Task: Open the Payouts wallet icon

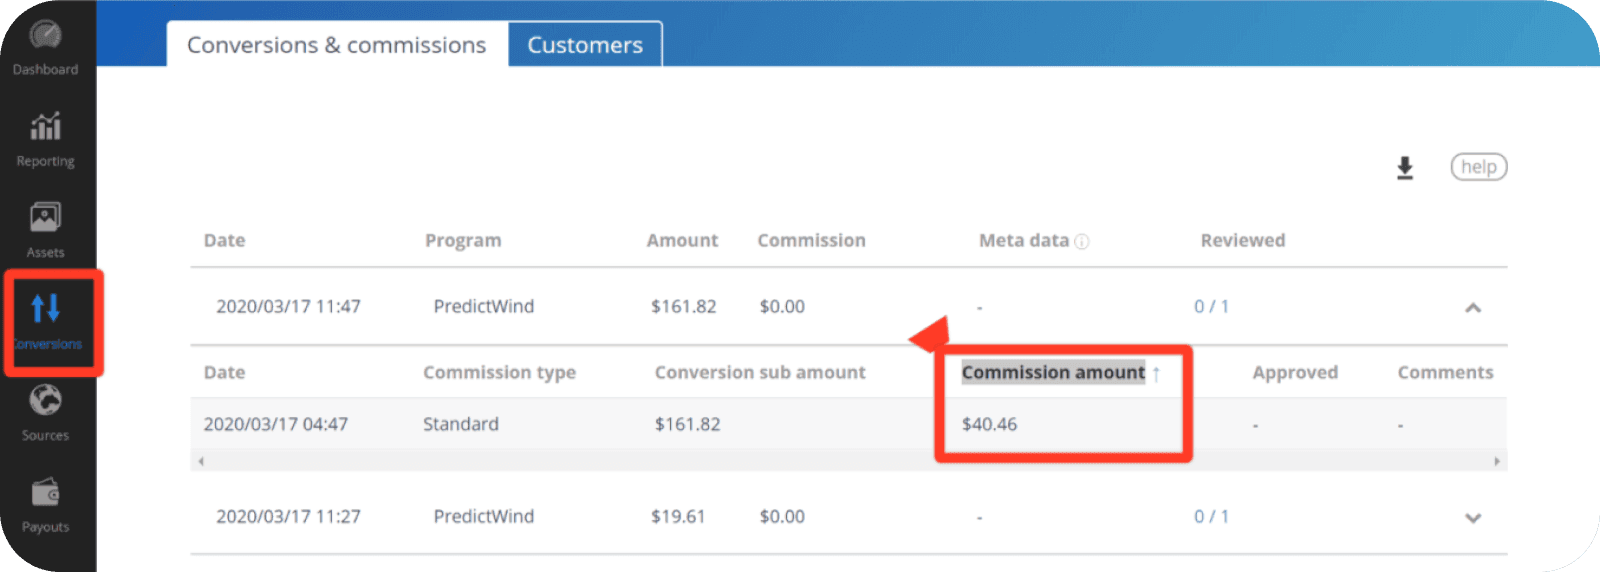Action: point(45,493)
